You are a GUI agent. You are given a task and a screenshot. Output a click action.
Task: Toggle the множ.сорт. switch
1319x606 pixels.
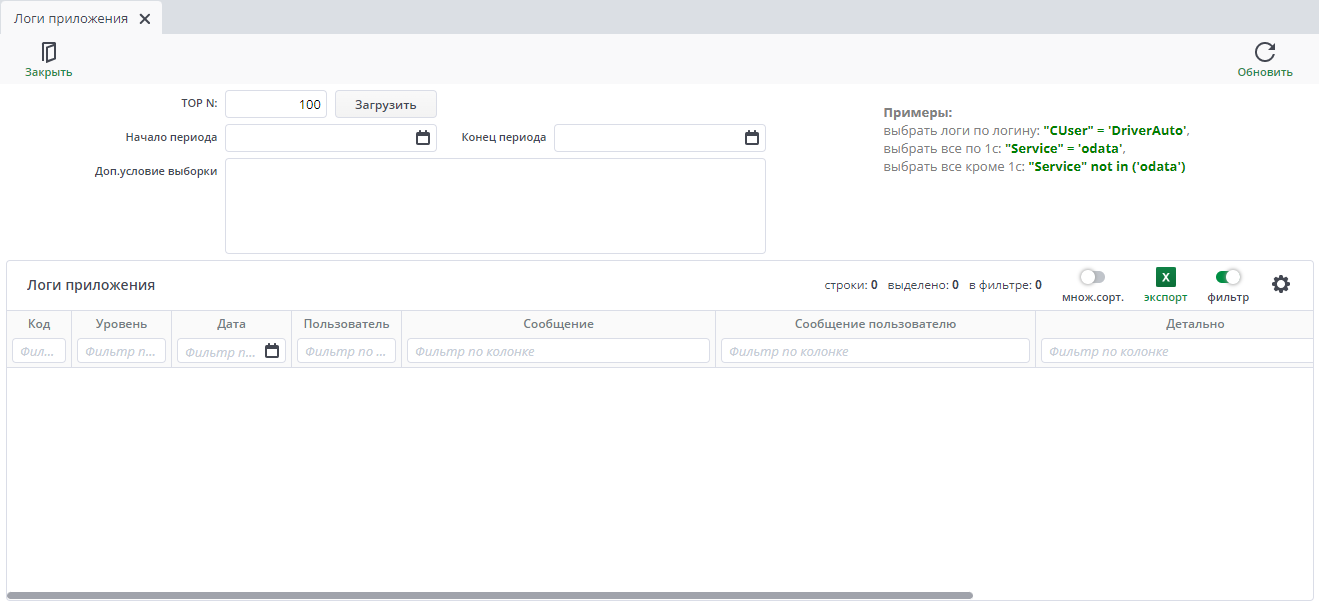coord(1092,277)
